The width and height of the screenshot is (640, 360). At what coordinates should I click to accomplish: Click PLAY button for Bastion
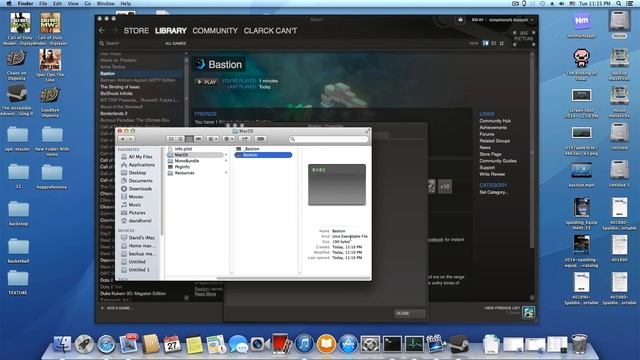[207, 82]
